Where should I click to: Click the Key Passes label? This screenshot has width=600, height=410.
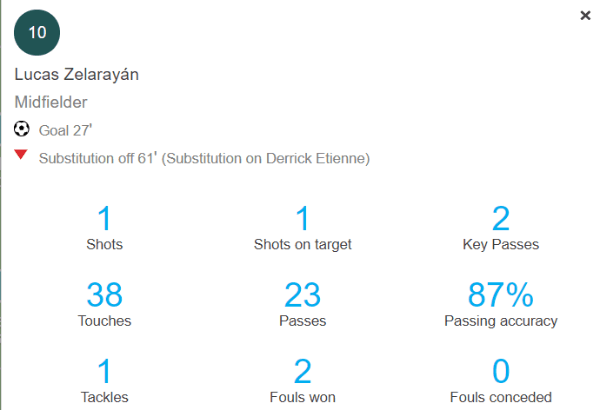[502, 243]
